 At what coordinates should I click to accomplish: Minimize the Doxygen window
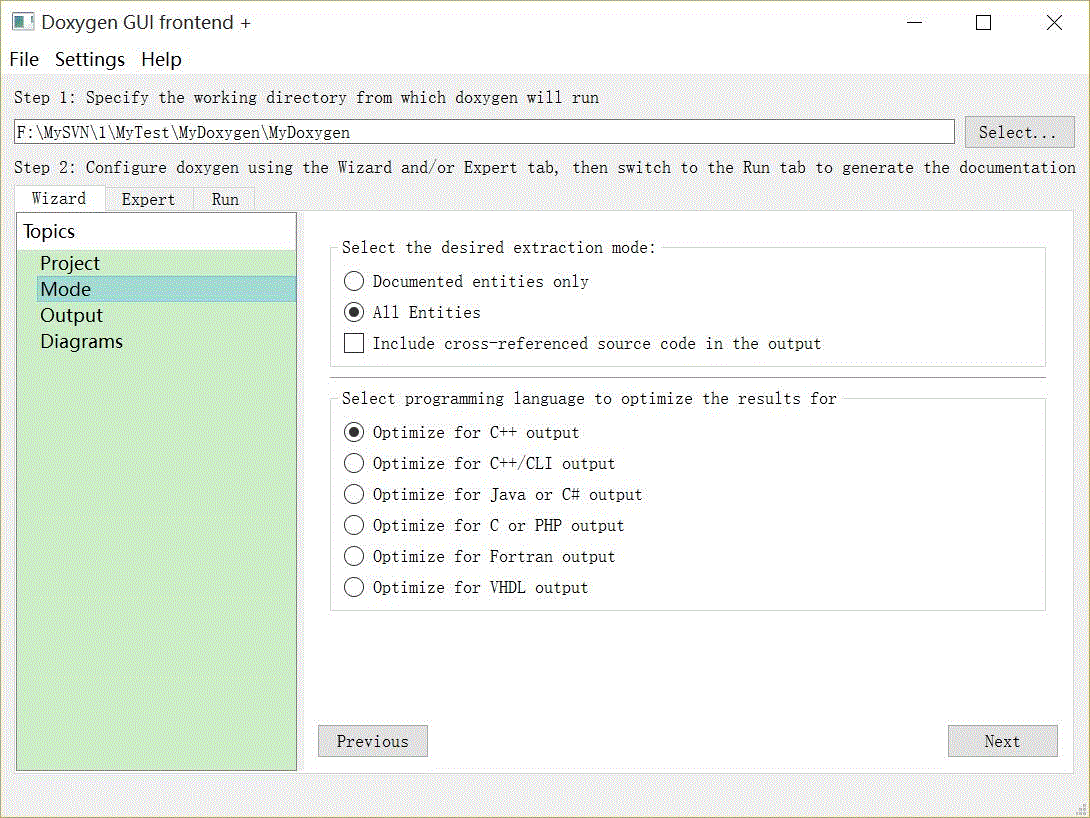(915, 22)
